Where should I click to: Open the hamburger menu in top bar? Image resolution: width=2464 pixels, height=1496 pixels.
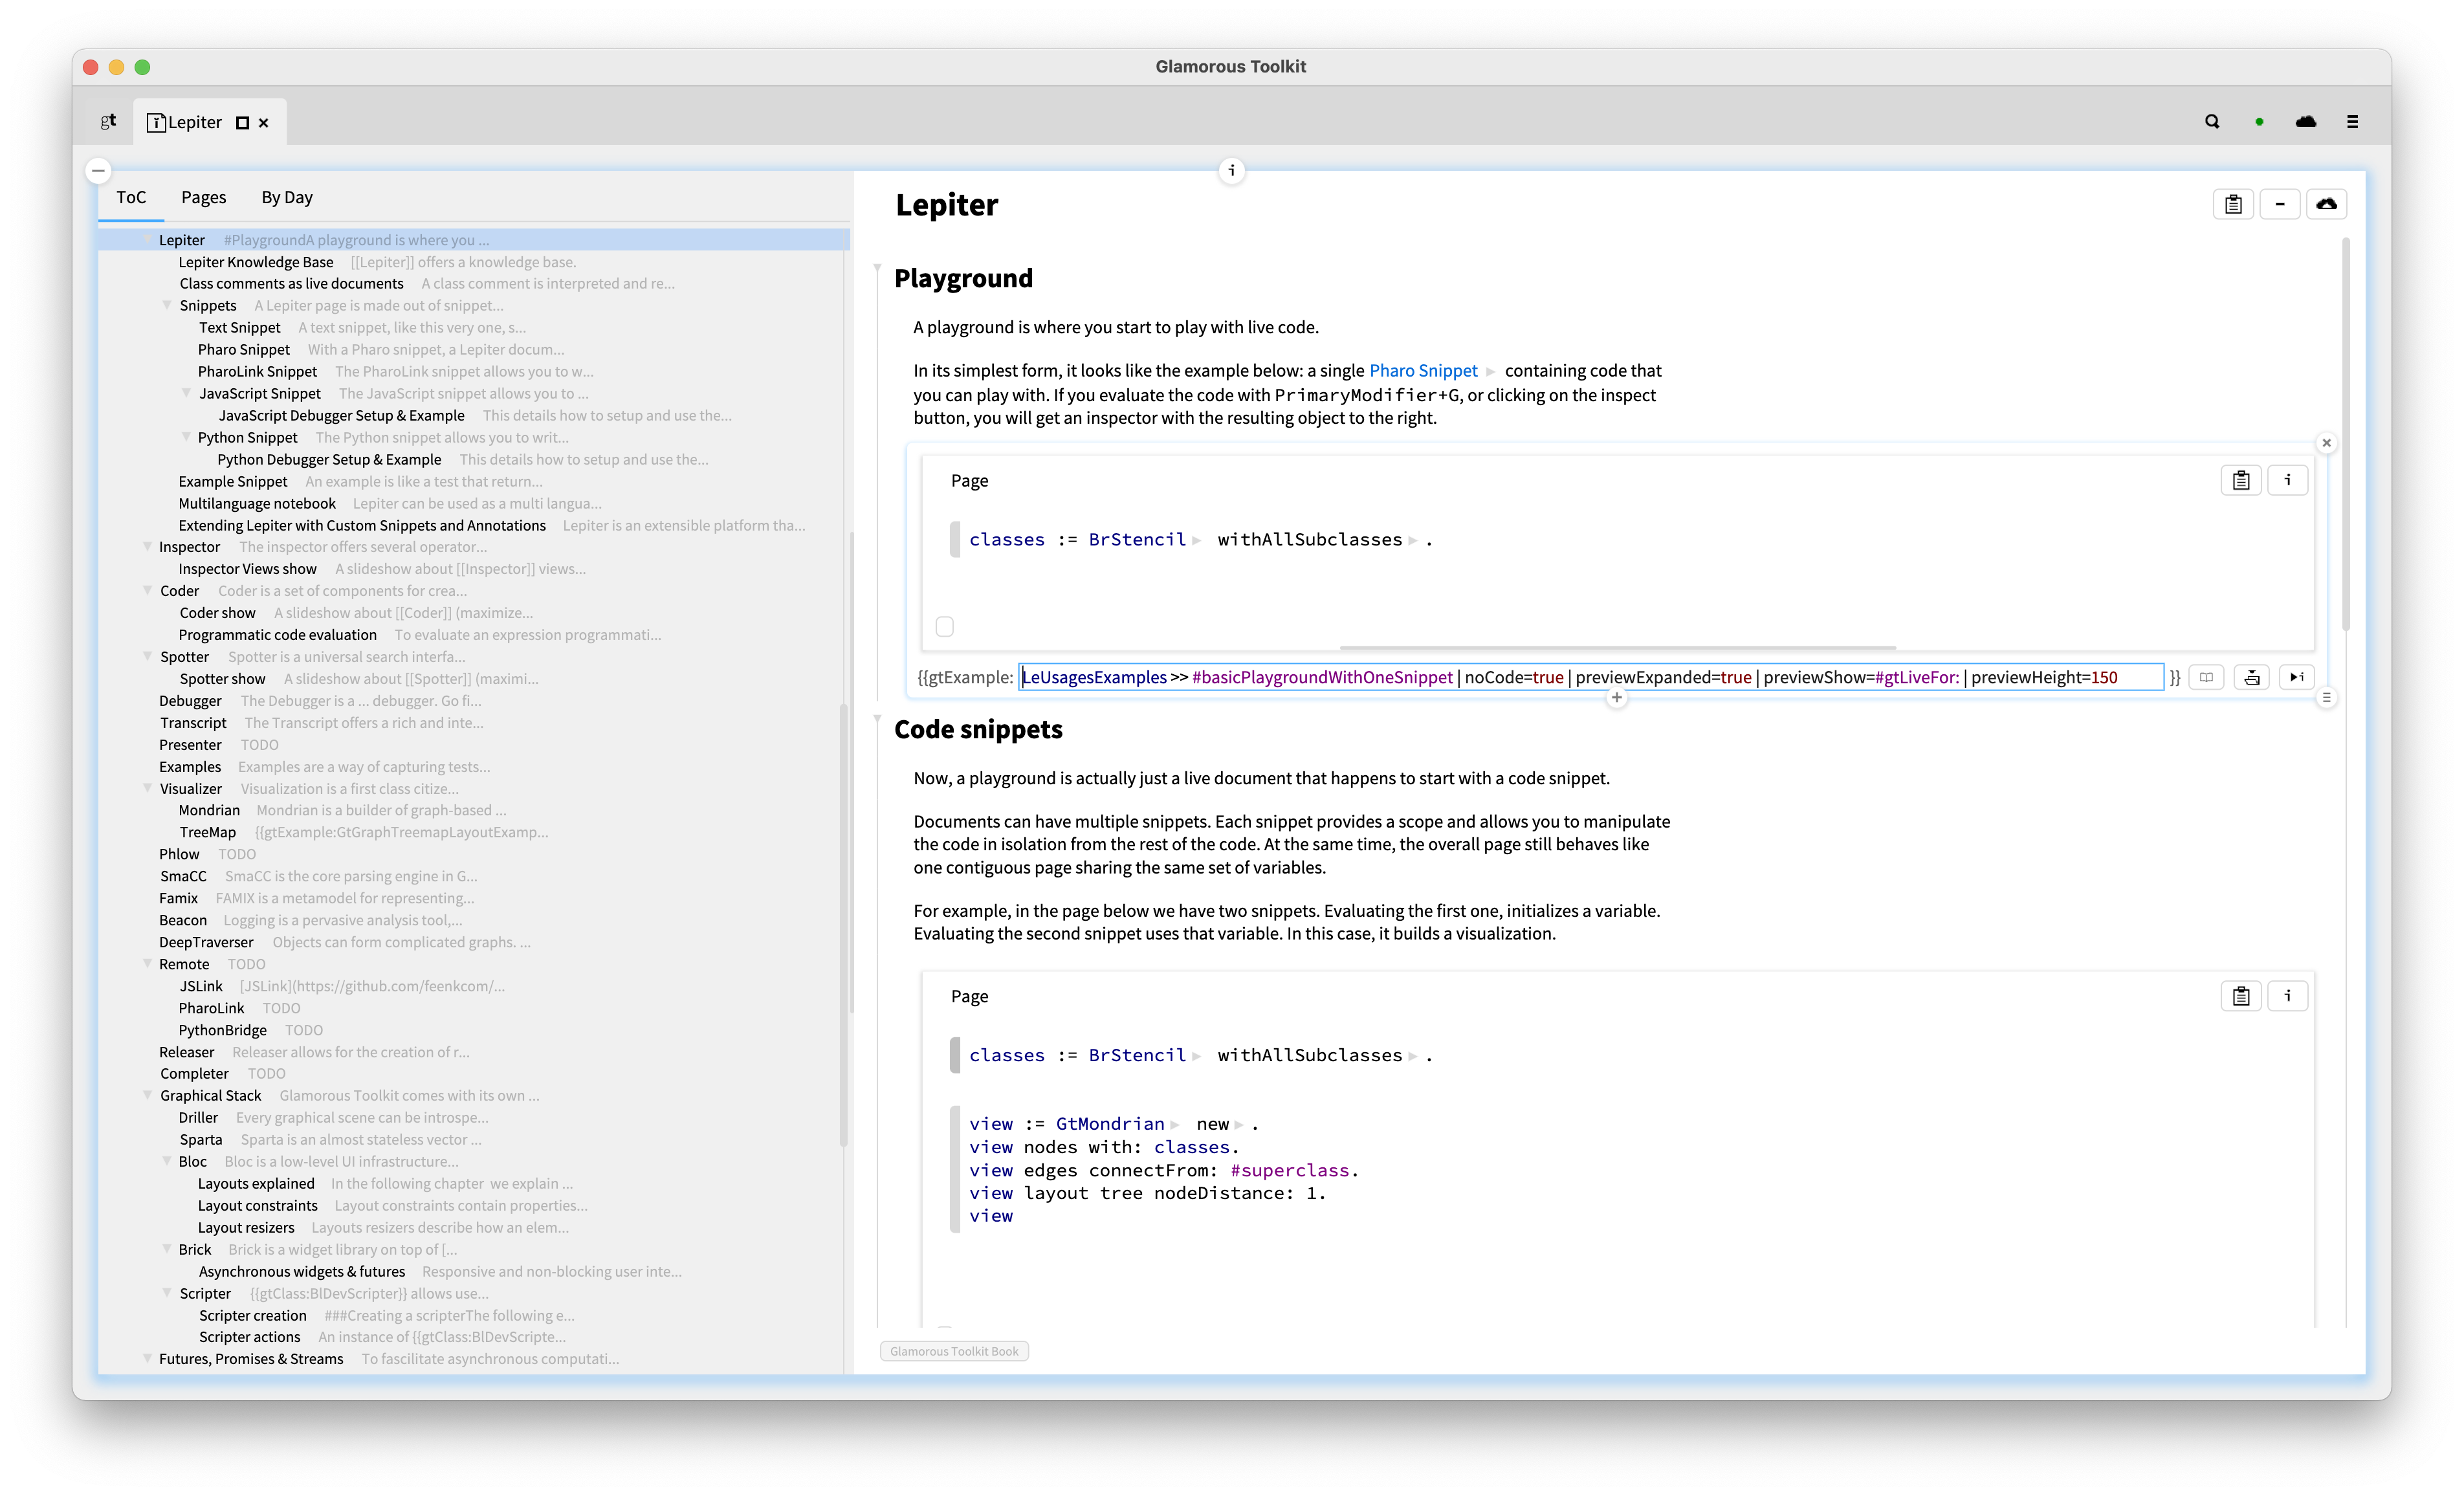(2352, 122)
